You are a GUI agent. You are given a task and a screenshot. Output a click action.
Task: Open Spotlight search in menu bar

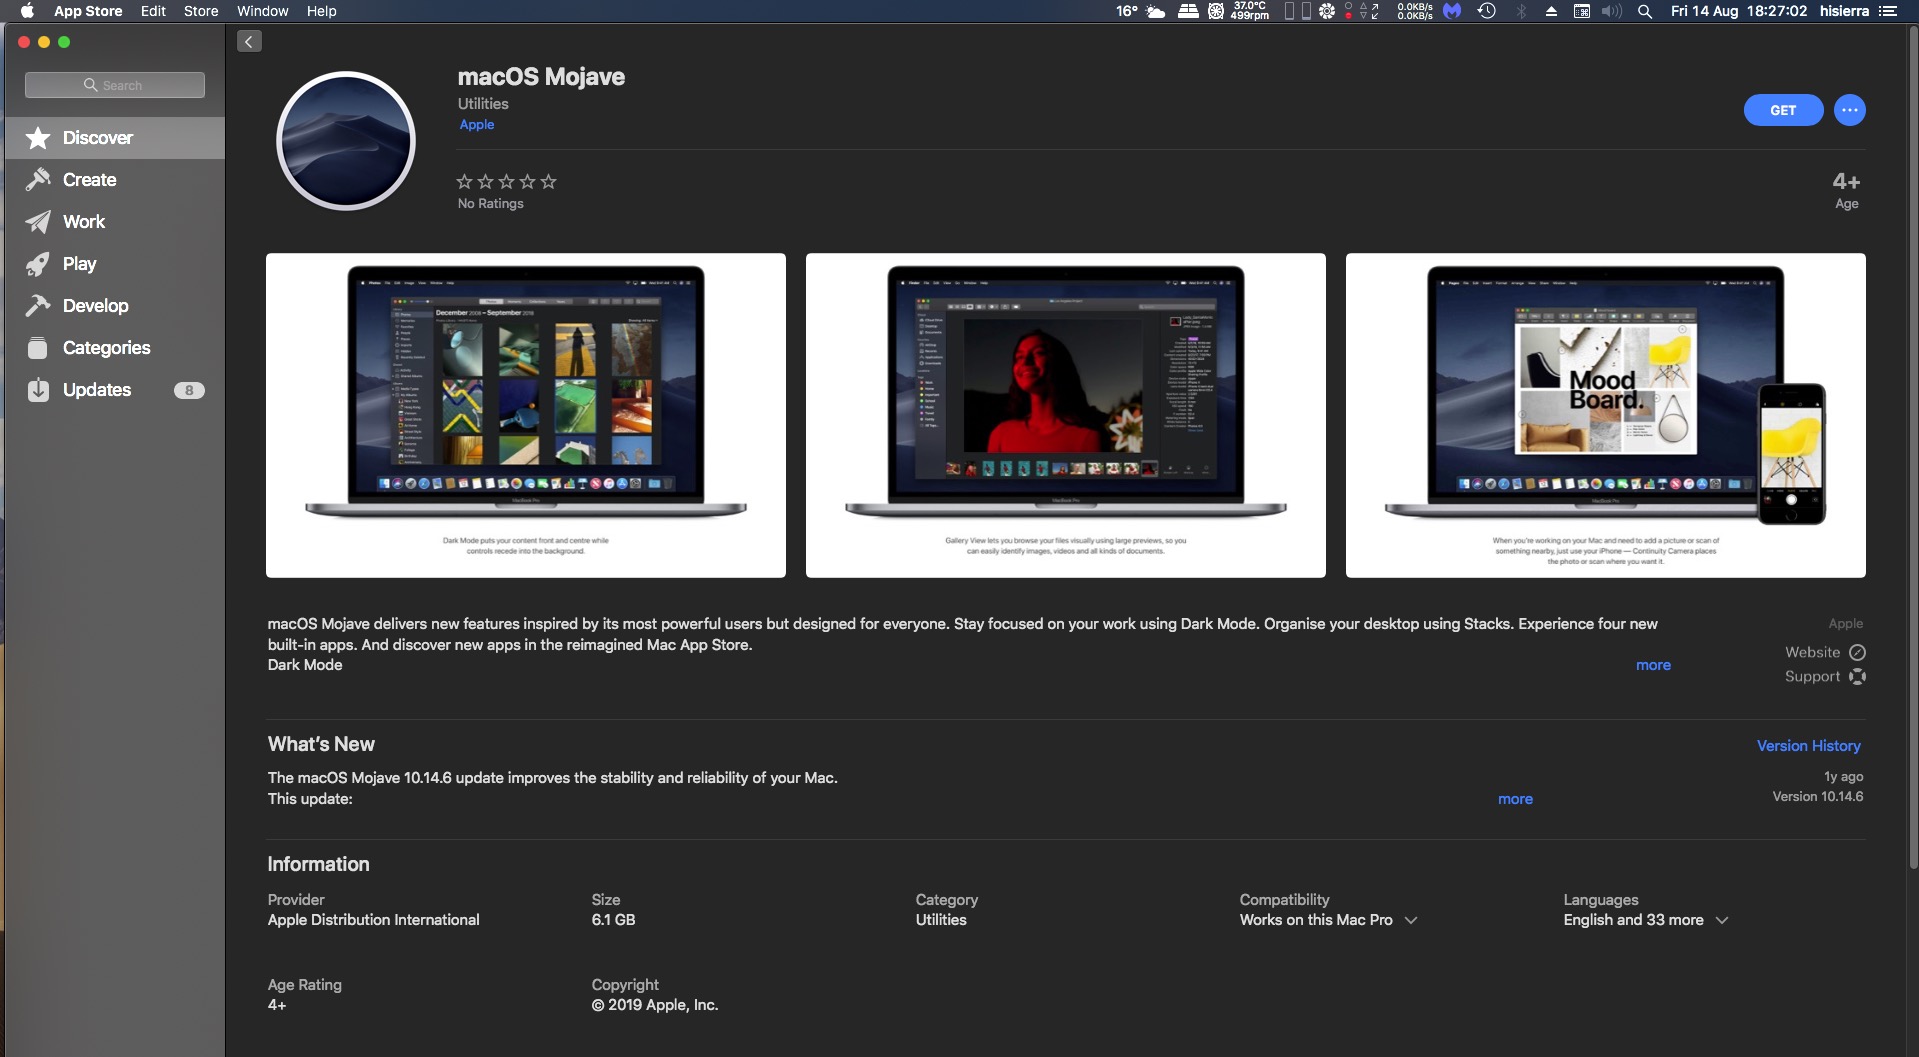pyautogui.click(x=1644, y=11)
